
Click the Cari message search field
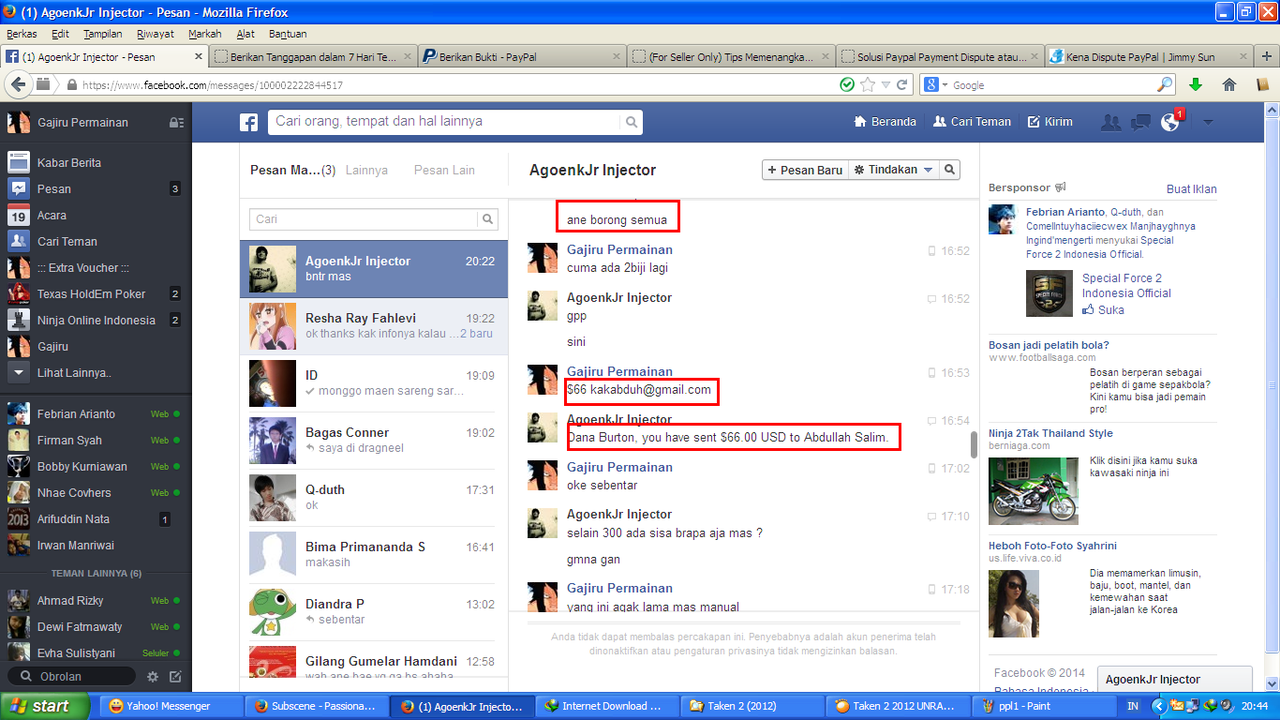tap(364, 219)
